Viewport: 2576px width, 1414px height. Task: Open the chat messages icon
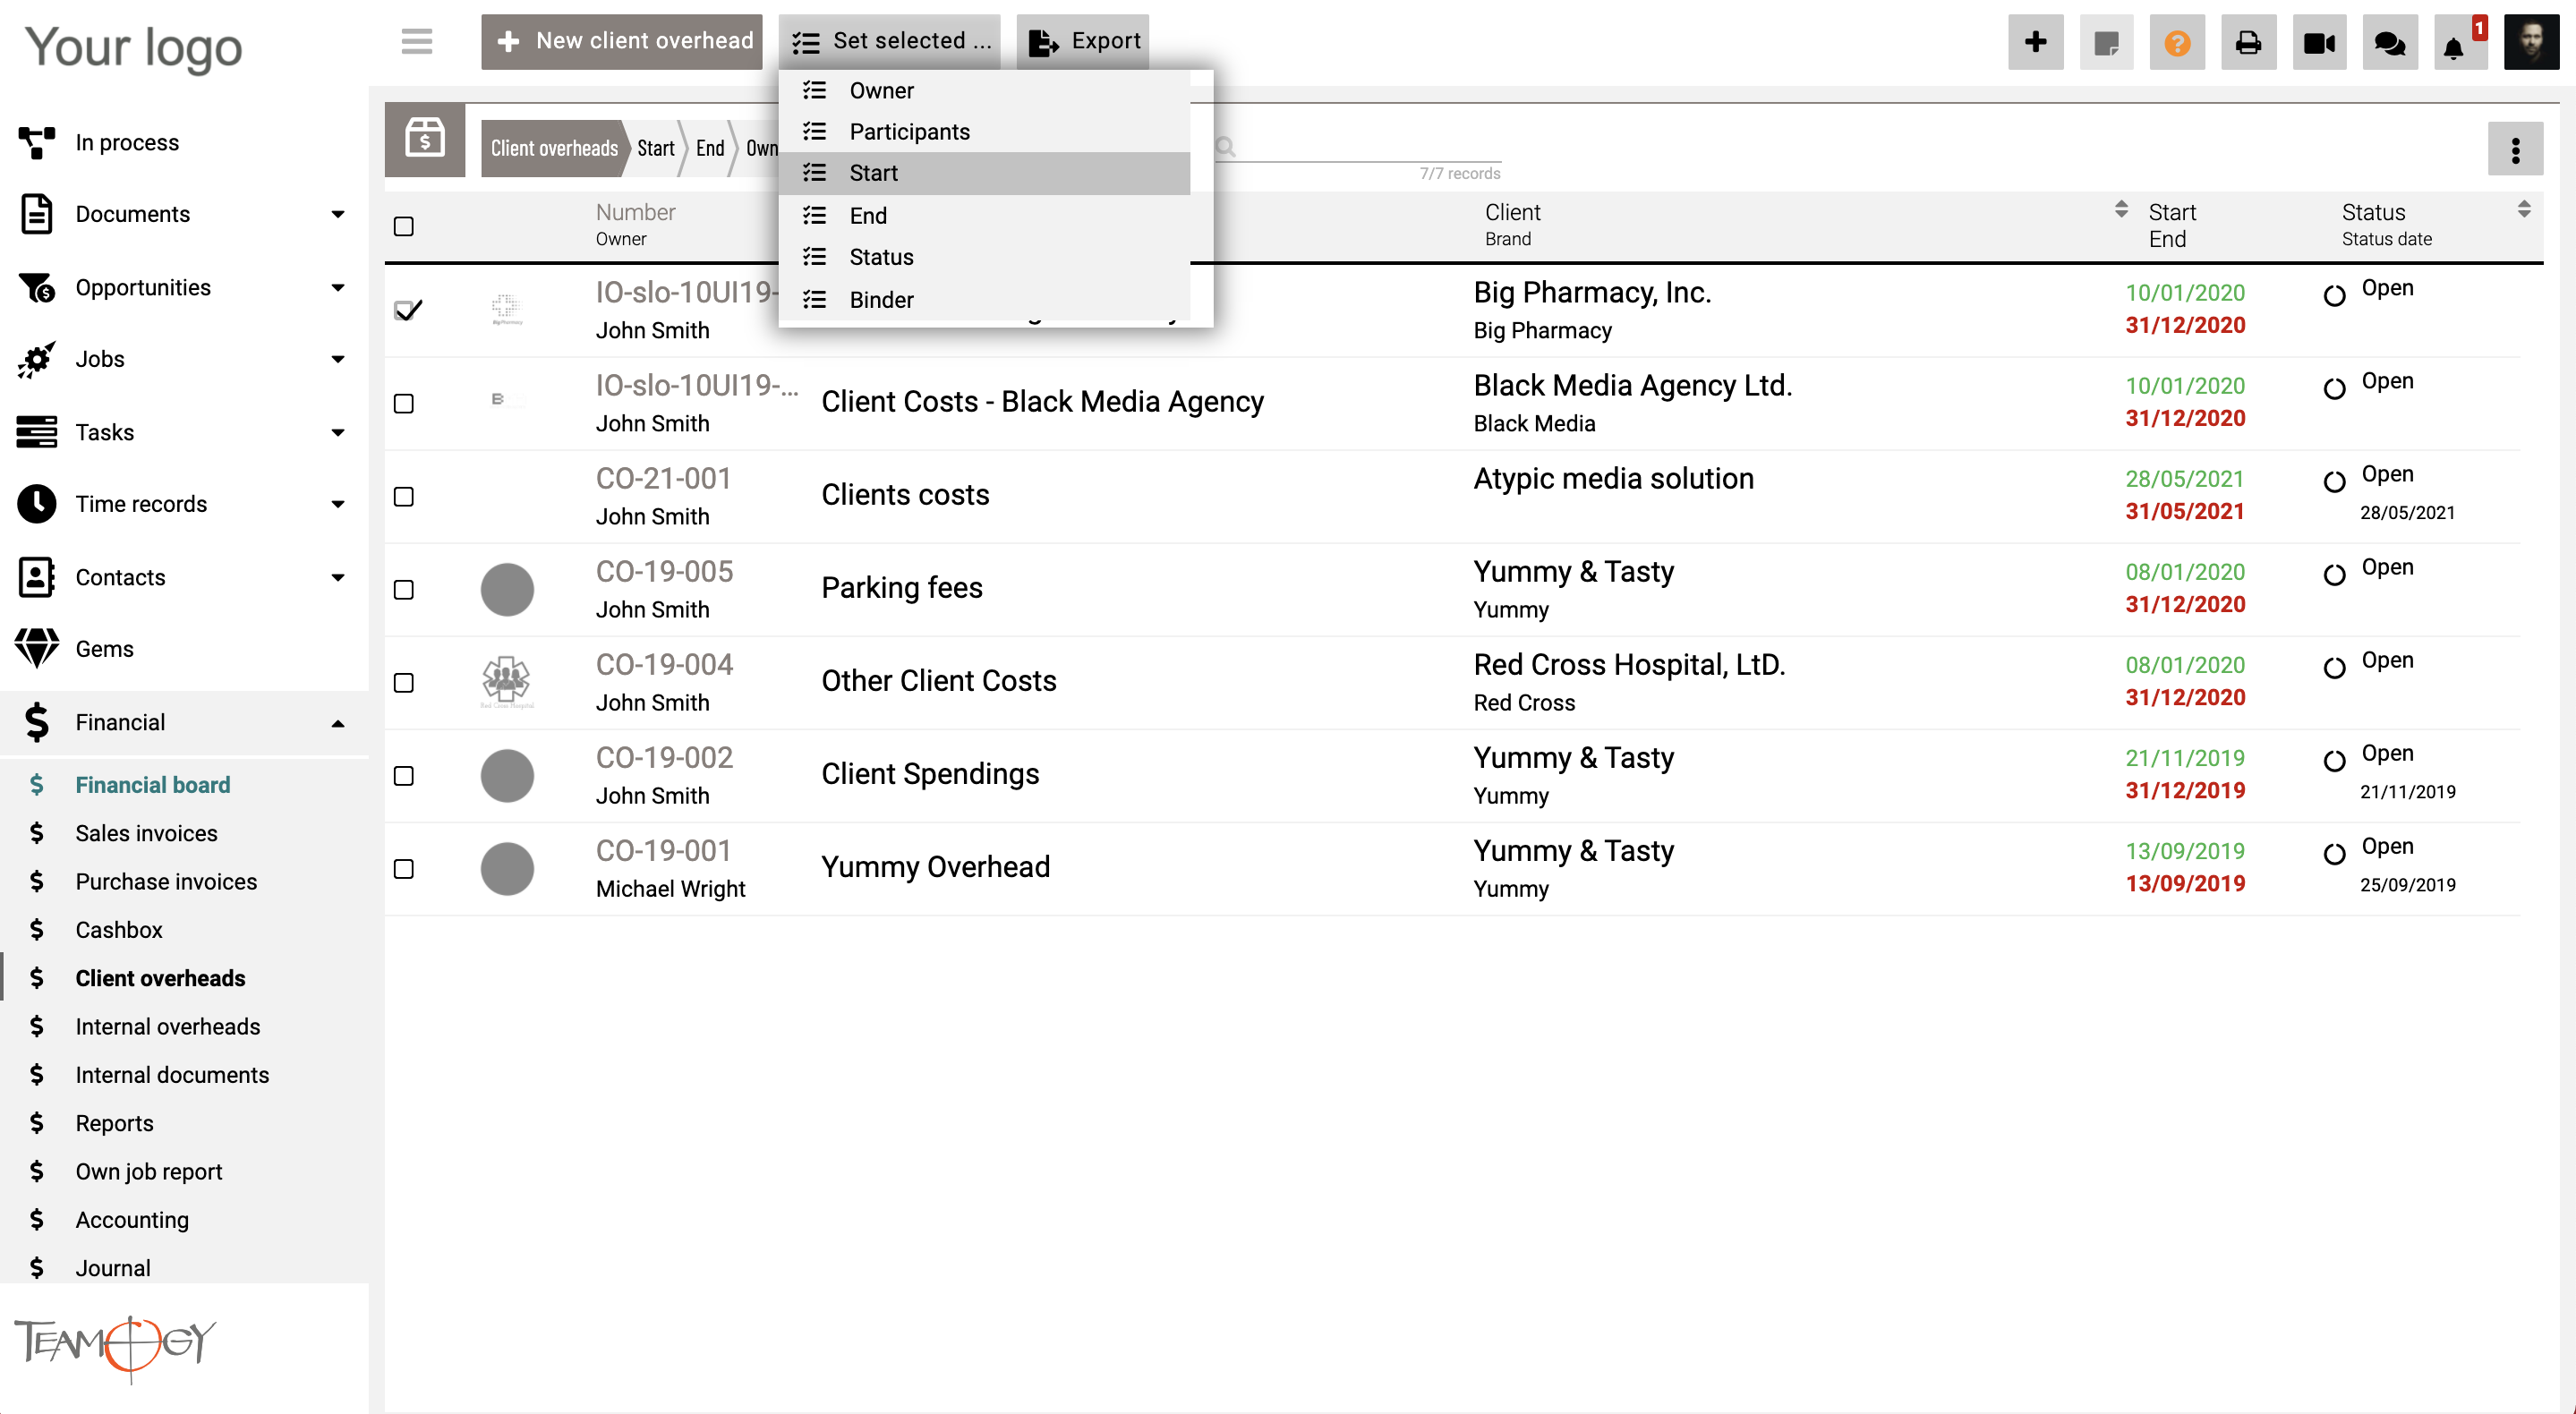2389,43
